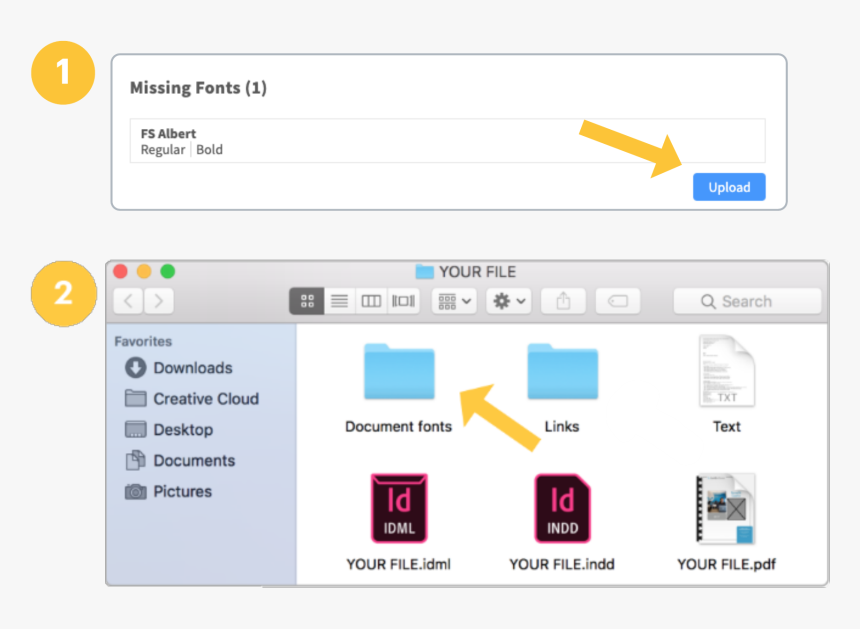Select the YOUR FILE.indd InDesign icon
Viewport: 860px width, 629px height.
click(x=562, y=508)
